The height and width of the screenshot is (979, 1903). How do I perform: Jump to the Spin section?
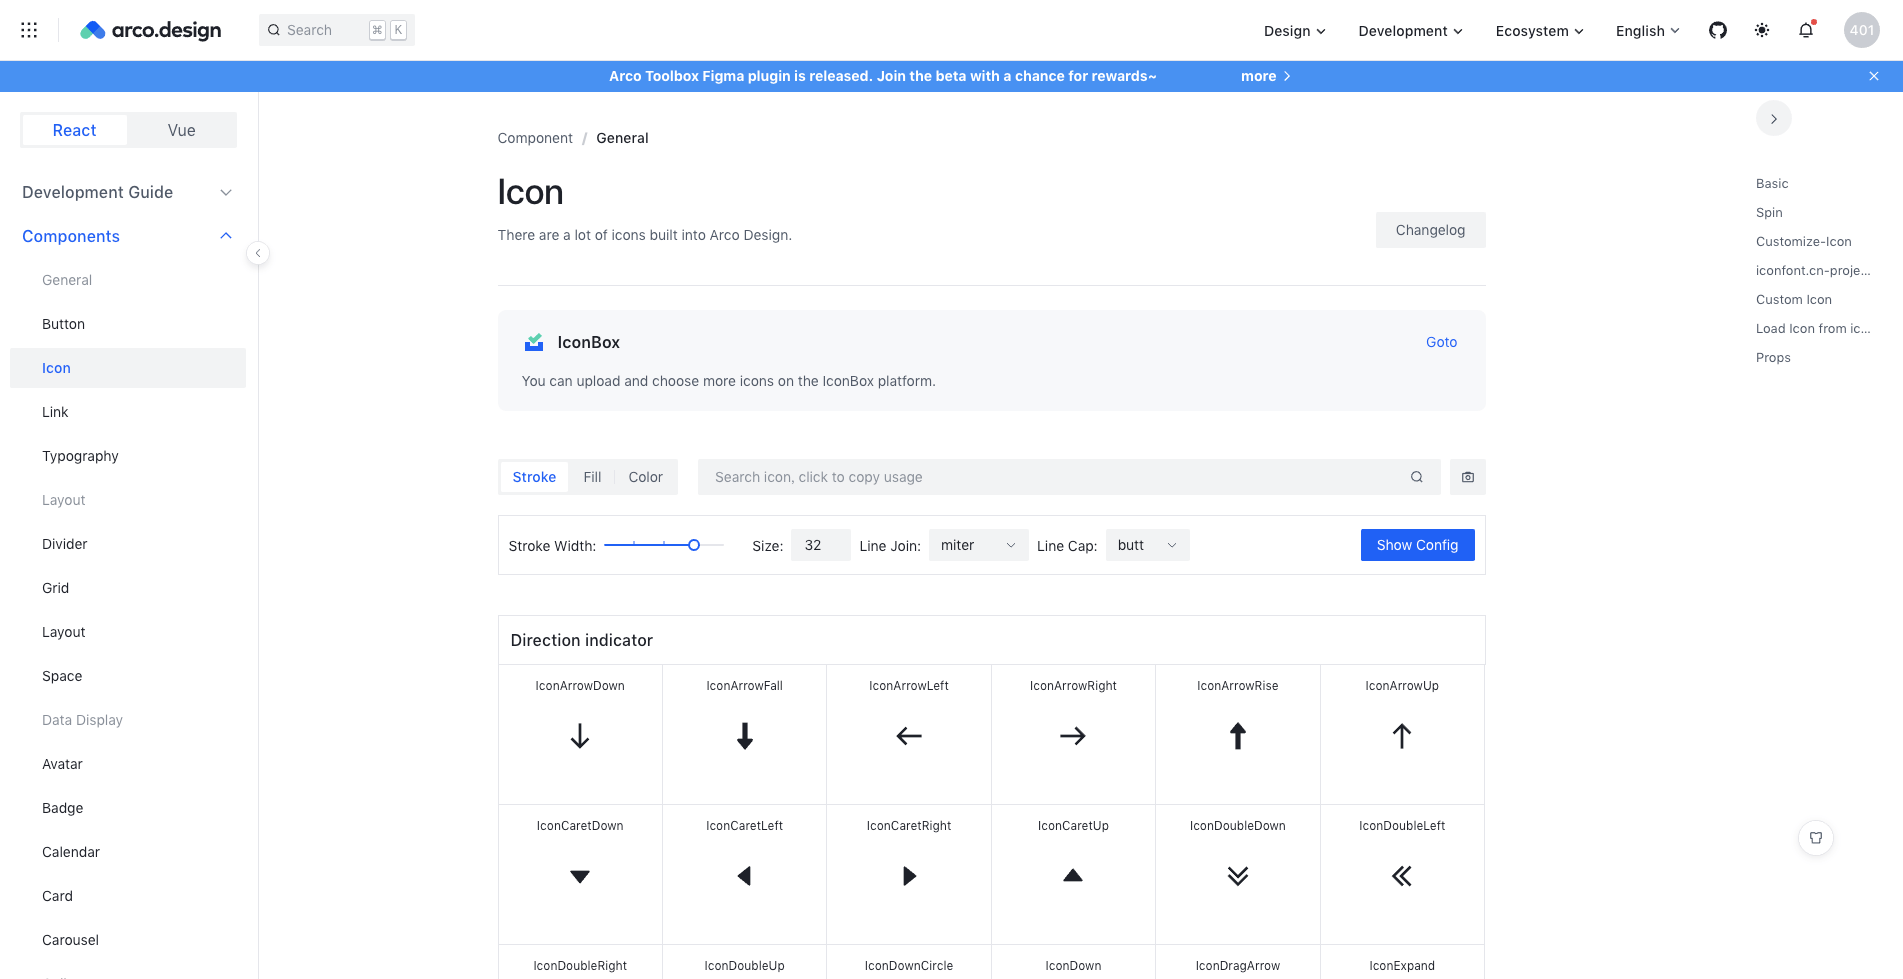click(1769, 212)
